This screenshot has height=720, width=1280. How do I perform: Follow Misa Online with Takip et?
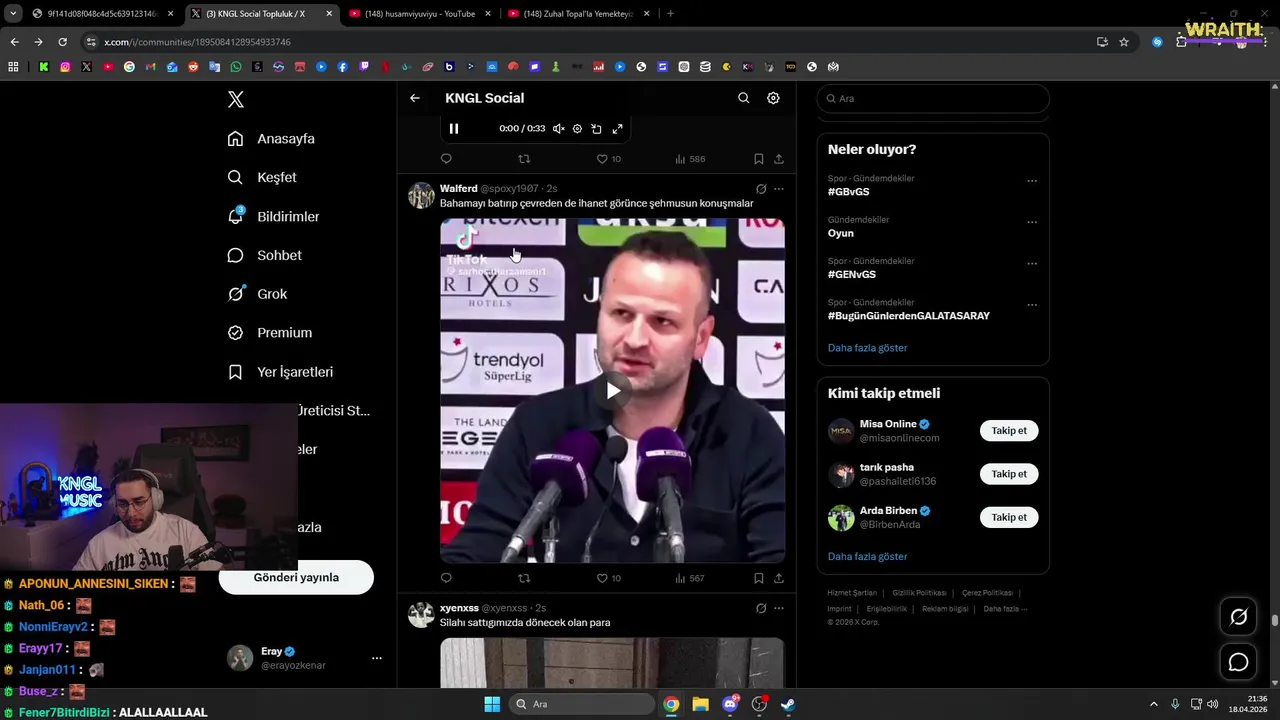coord(1009,431)
